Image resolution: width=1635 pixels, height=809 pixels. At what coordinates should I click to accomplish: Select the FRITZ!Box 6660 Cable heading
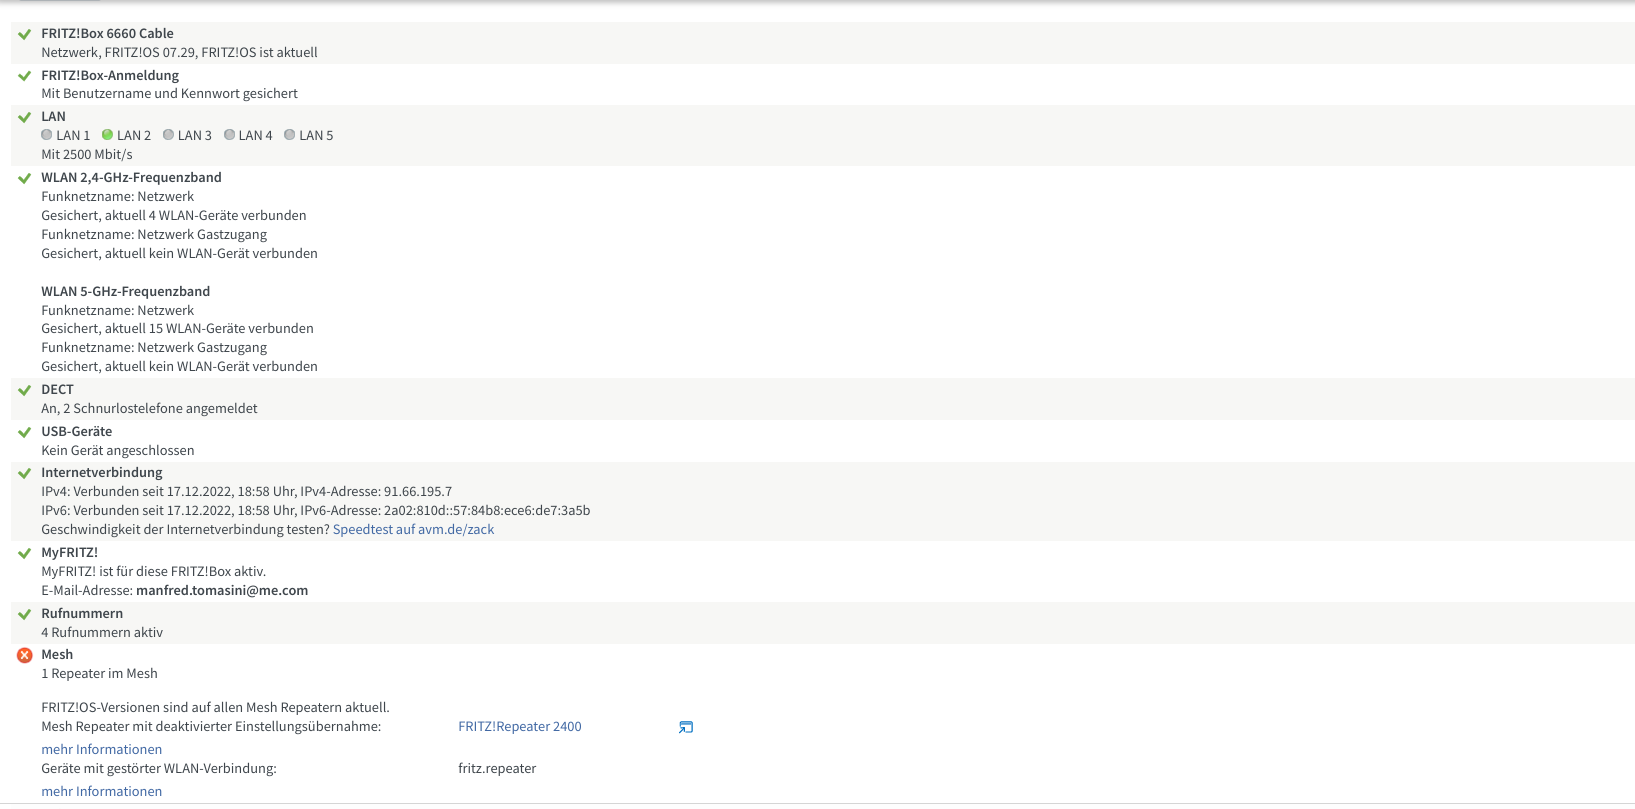tap(107, 33)
